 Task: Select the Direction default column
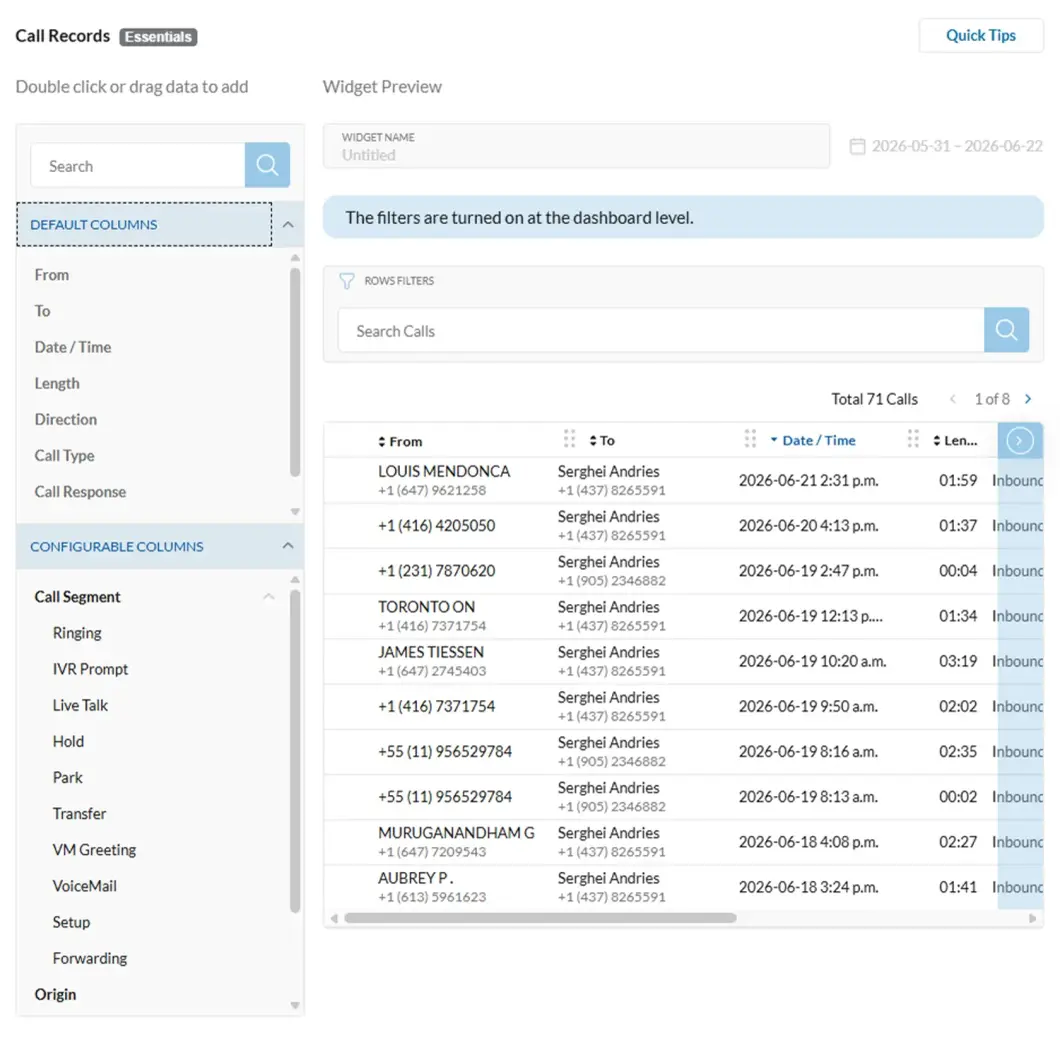click(66, 419)
